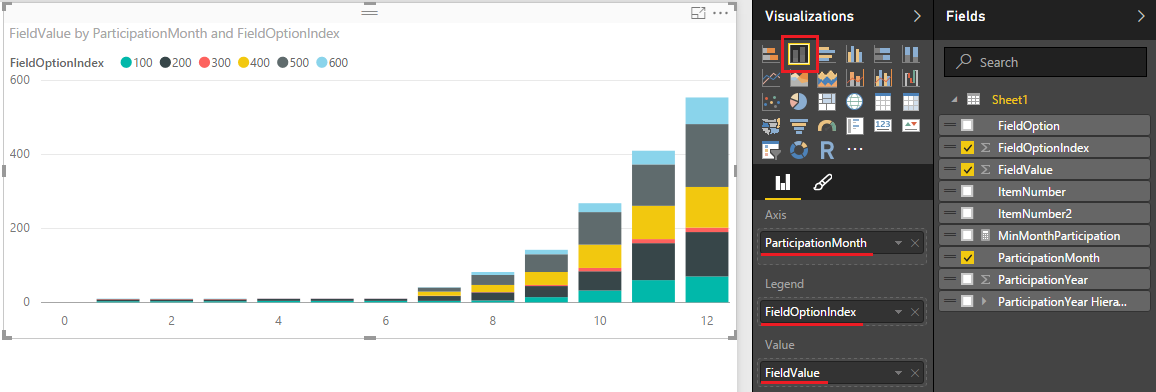Select the 100% stacked column chart visual

[x=910, y=54]
